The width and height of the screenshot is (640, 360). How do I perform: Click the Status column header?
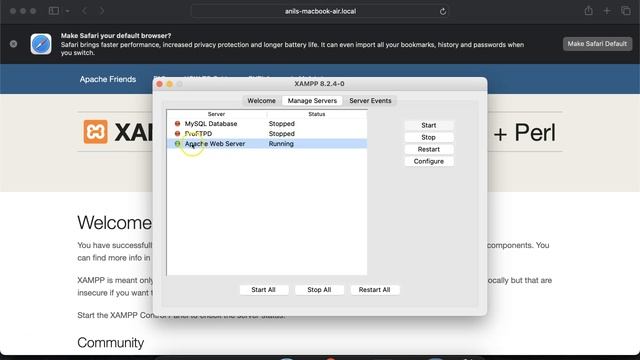point(317,114)
